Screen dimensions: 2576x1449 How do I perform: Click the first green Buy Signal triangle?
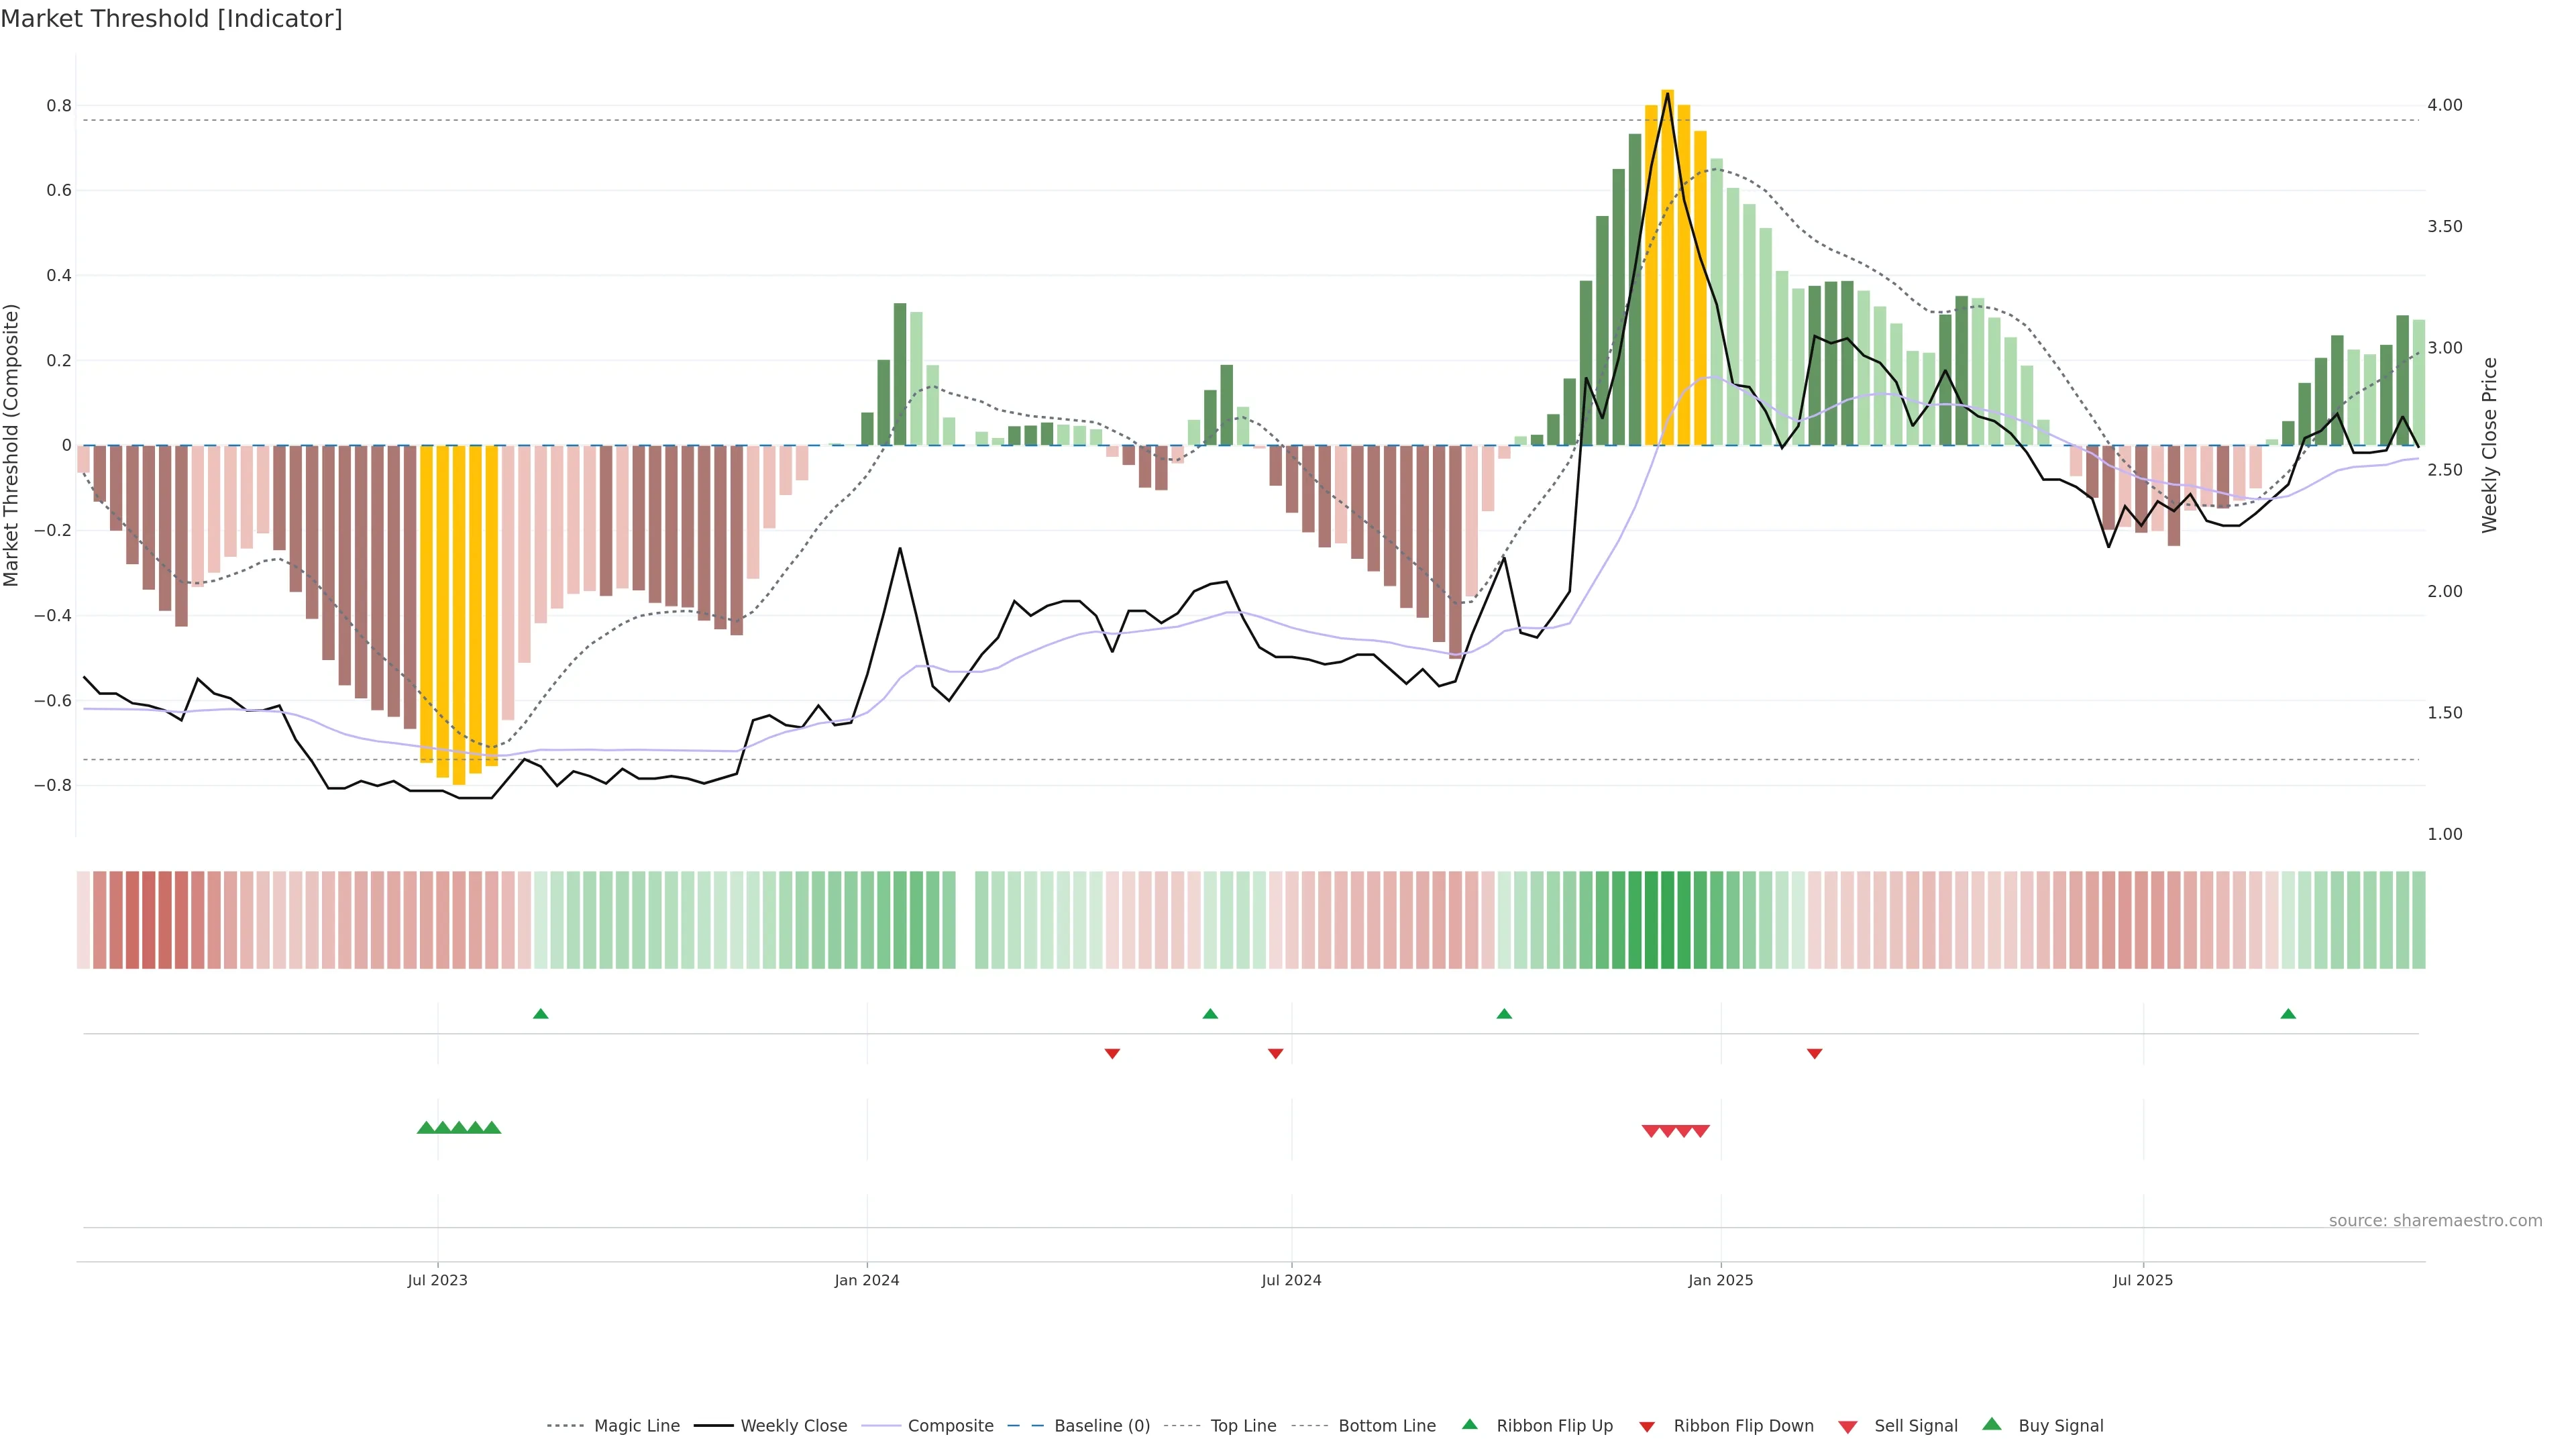426,1128
